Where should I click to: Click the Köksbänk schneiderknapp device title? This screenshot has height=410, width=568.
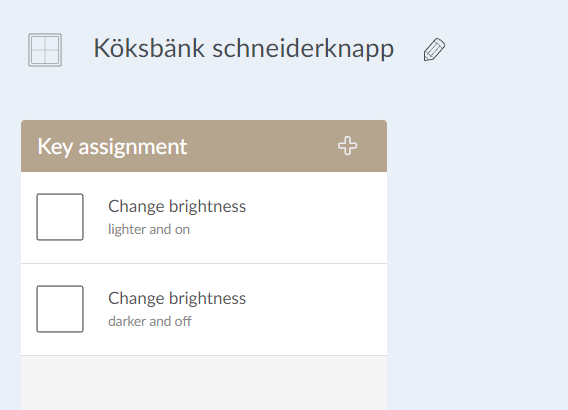(243, 49)
